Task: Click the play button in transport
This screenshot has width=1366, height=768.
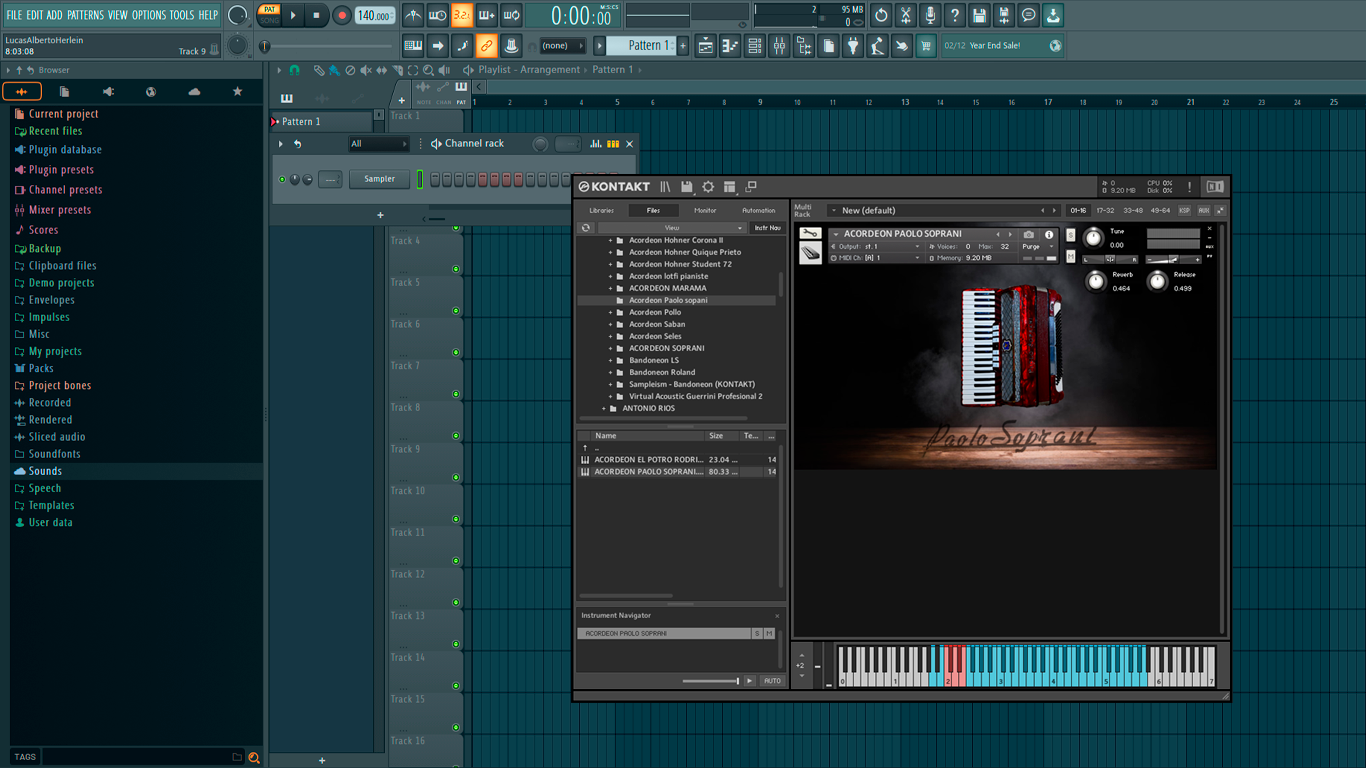Action: pos(293,15)
